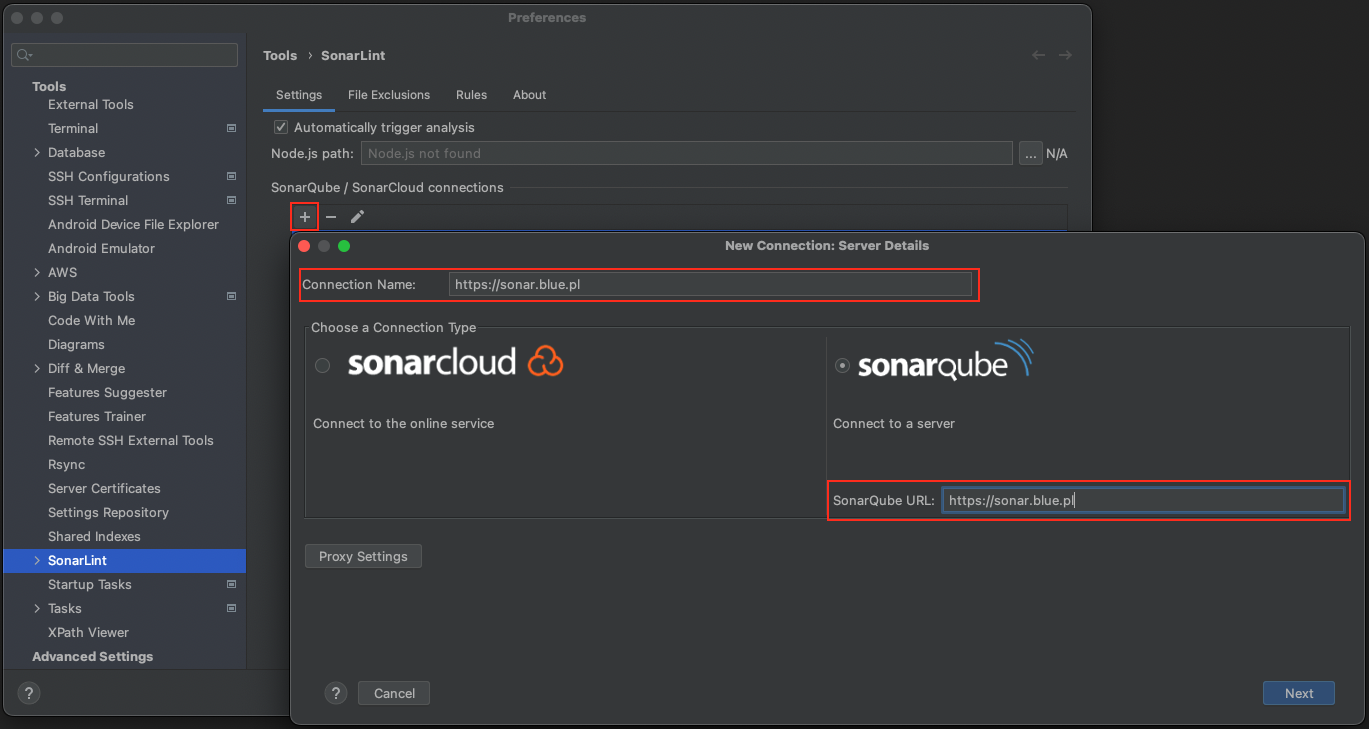
Task: Select the SonarCloud connection type
Action: coord(322,366)
